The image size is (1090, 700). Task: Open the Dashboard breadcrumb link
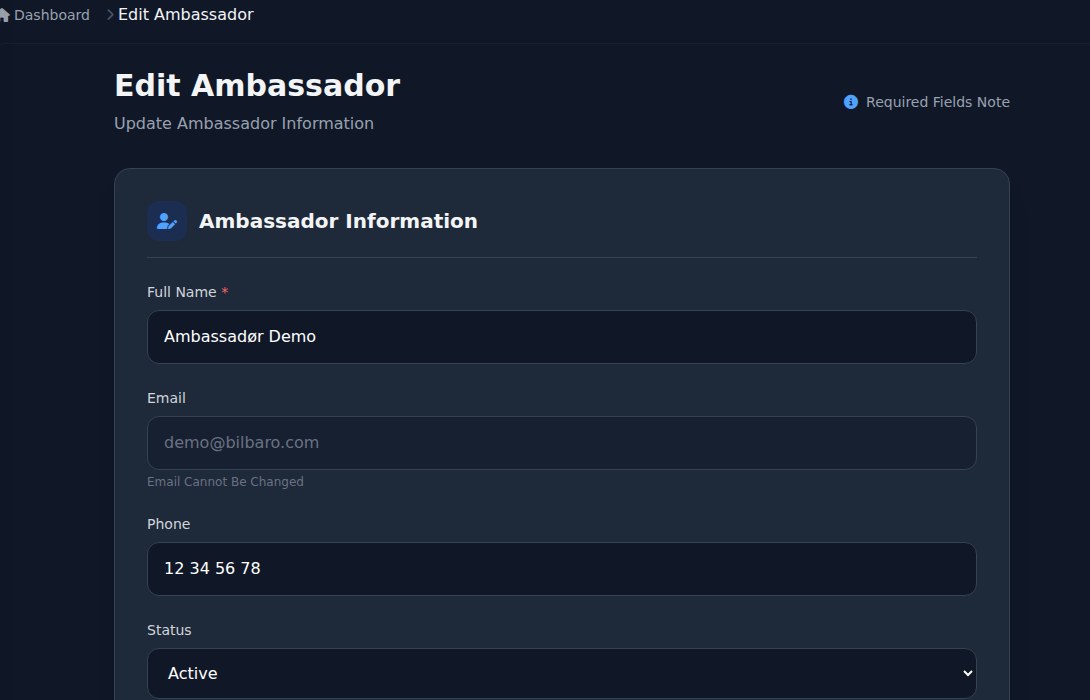51,15
